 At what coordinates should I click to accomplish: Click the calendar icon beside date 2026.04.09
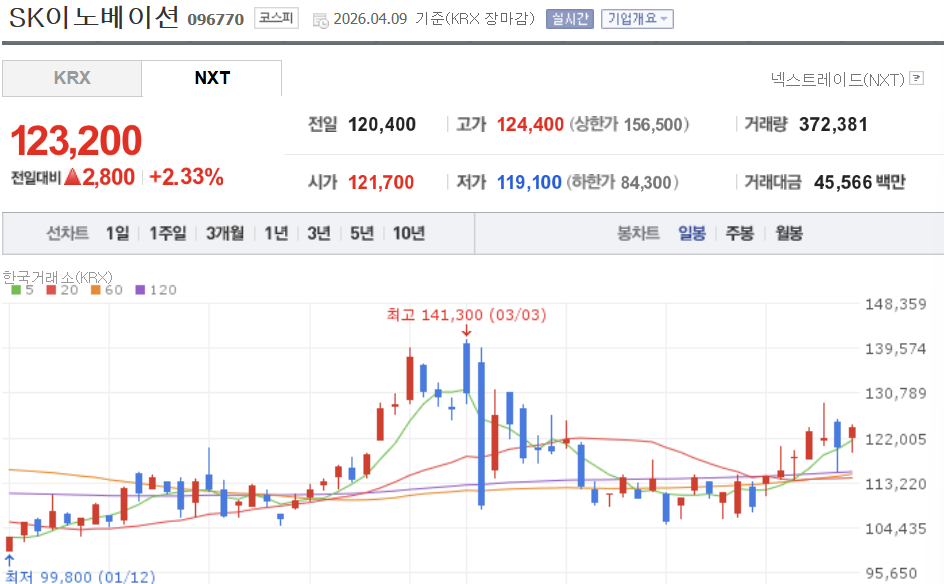point(320,20)
